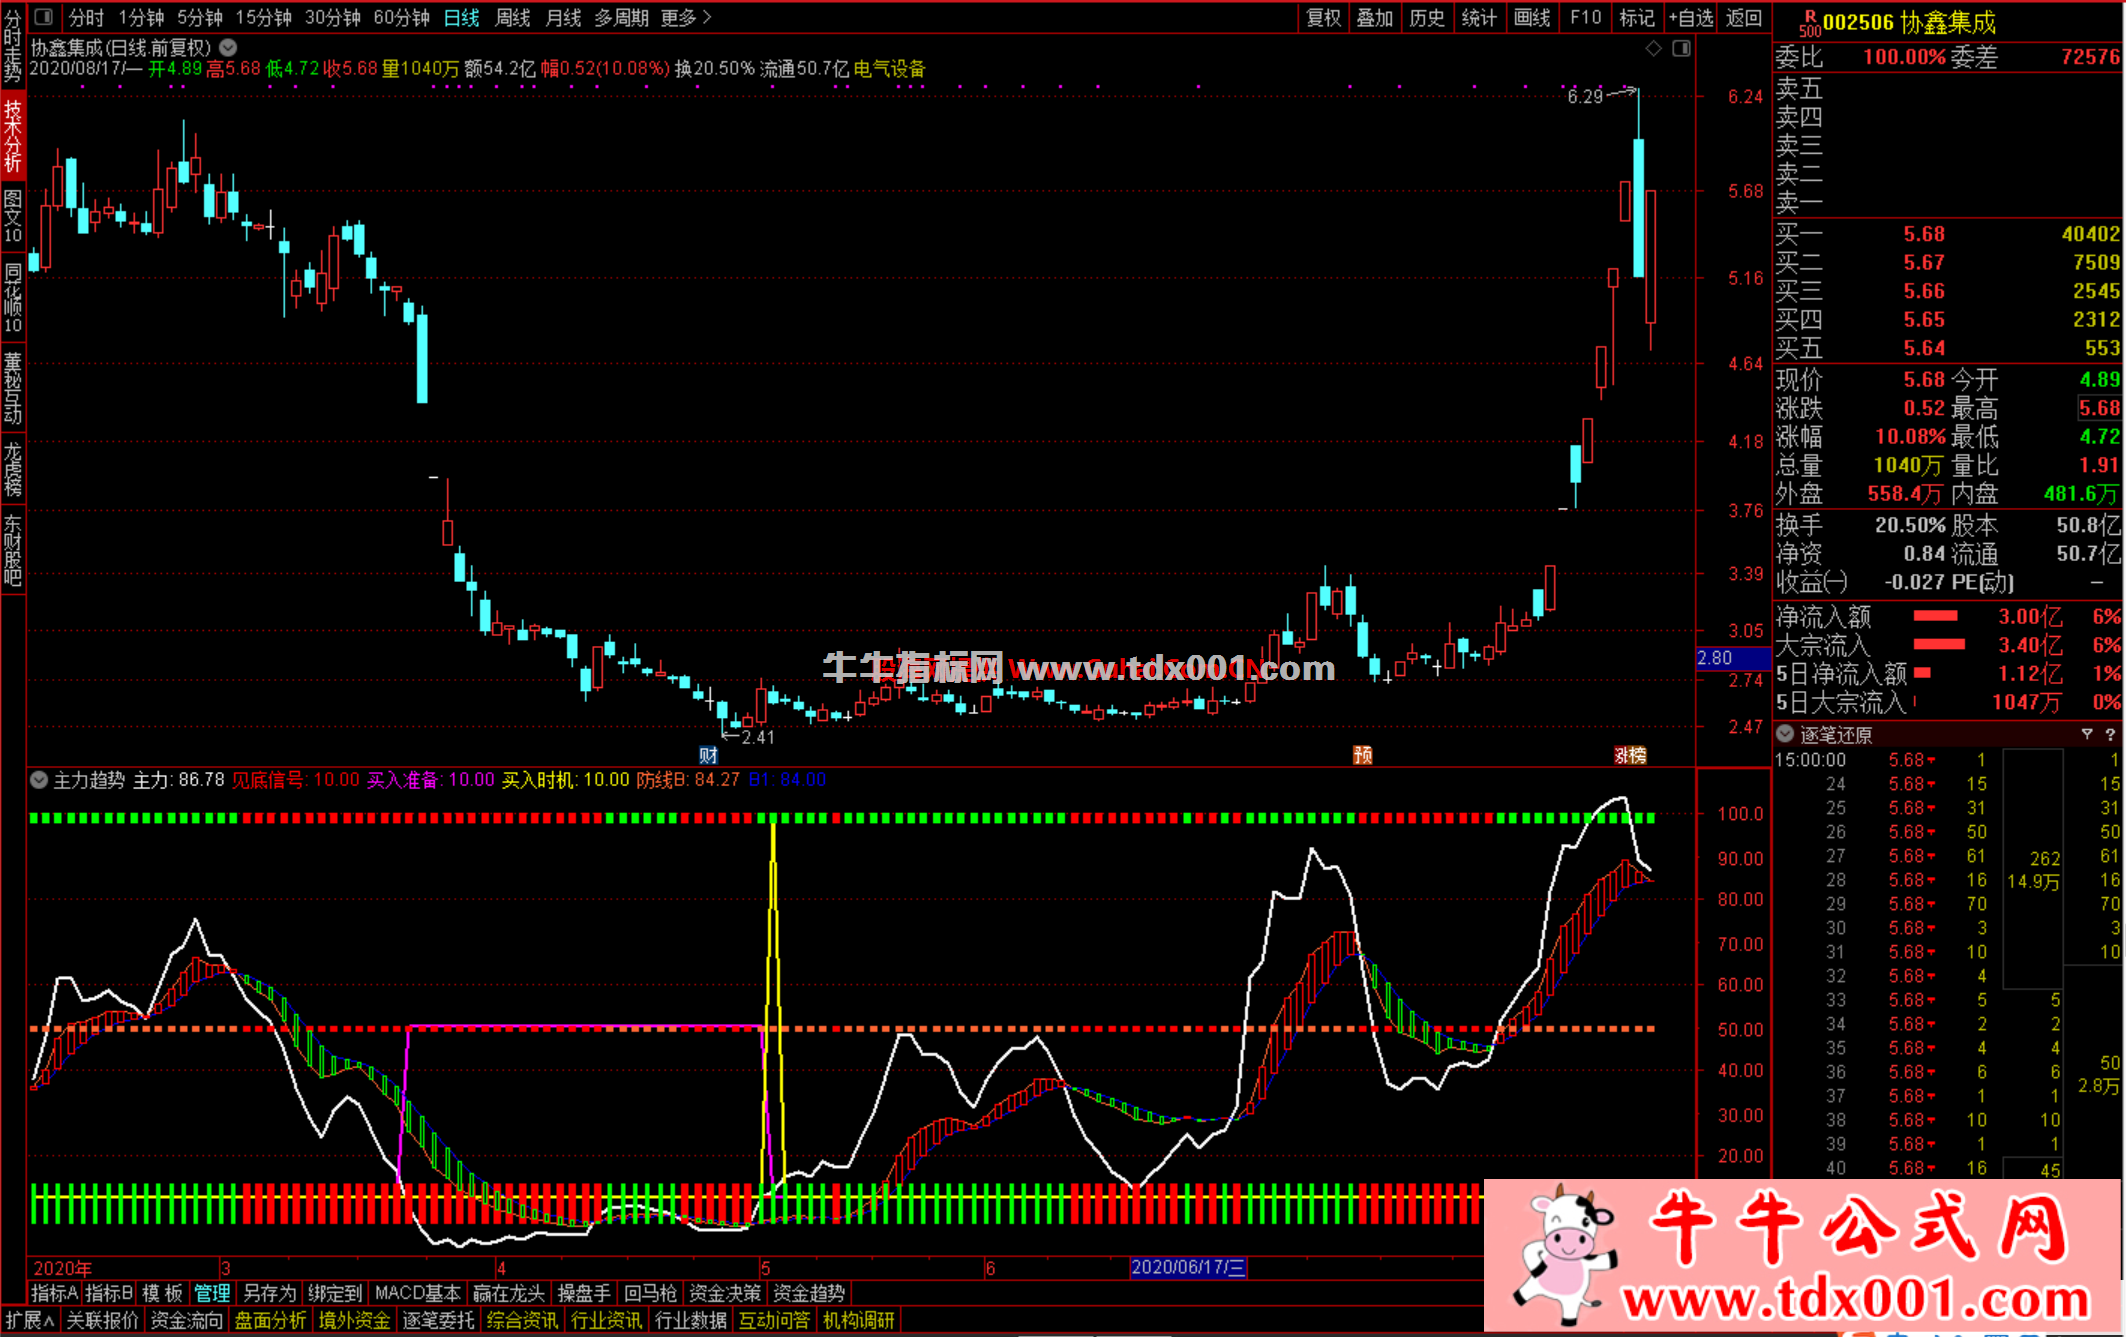Apply the 资金决策 template
This screenshot has height=1337, width=2126.
pyautogui.click(x=725, y=1293)
